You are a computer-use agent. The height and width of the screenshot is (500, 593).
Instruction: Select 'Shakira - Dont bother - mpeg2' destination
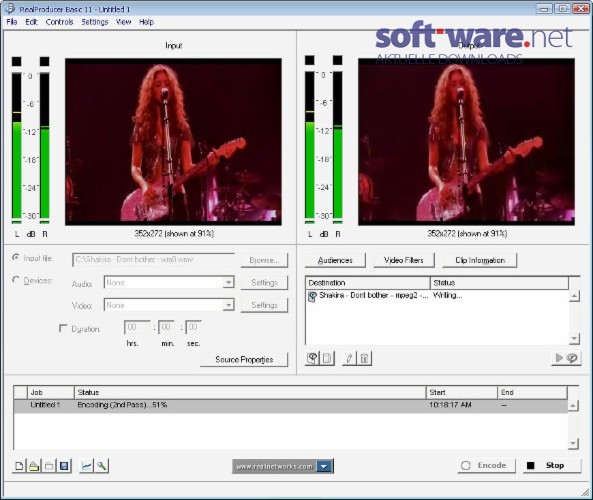pyautogui.click(x=373, y=295)
